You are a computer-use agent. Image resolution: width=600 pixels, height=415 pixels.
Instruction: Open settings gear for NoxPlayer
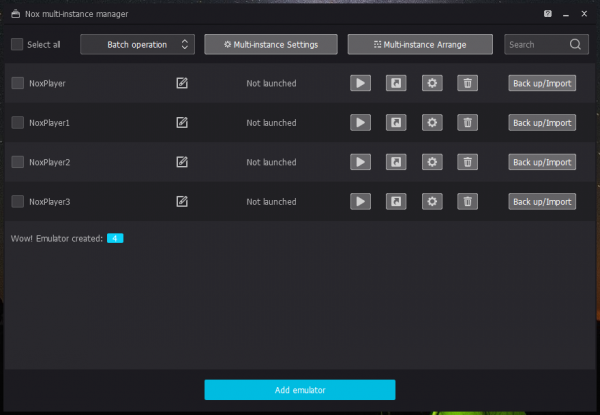(432, 83)
